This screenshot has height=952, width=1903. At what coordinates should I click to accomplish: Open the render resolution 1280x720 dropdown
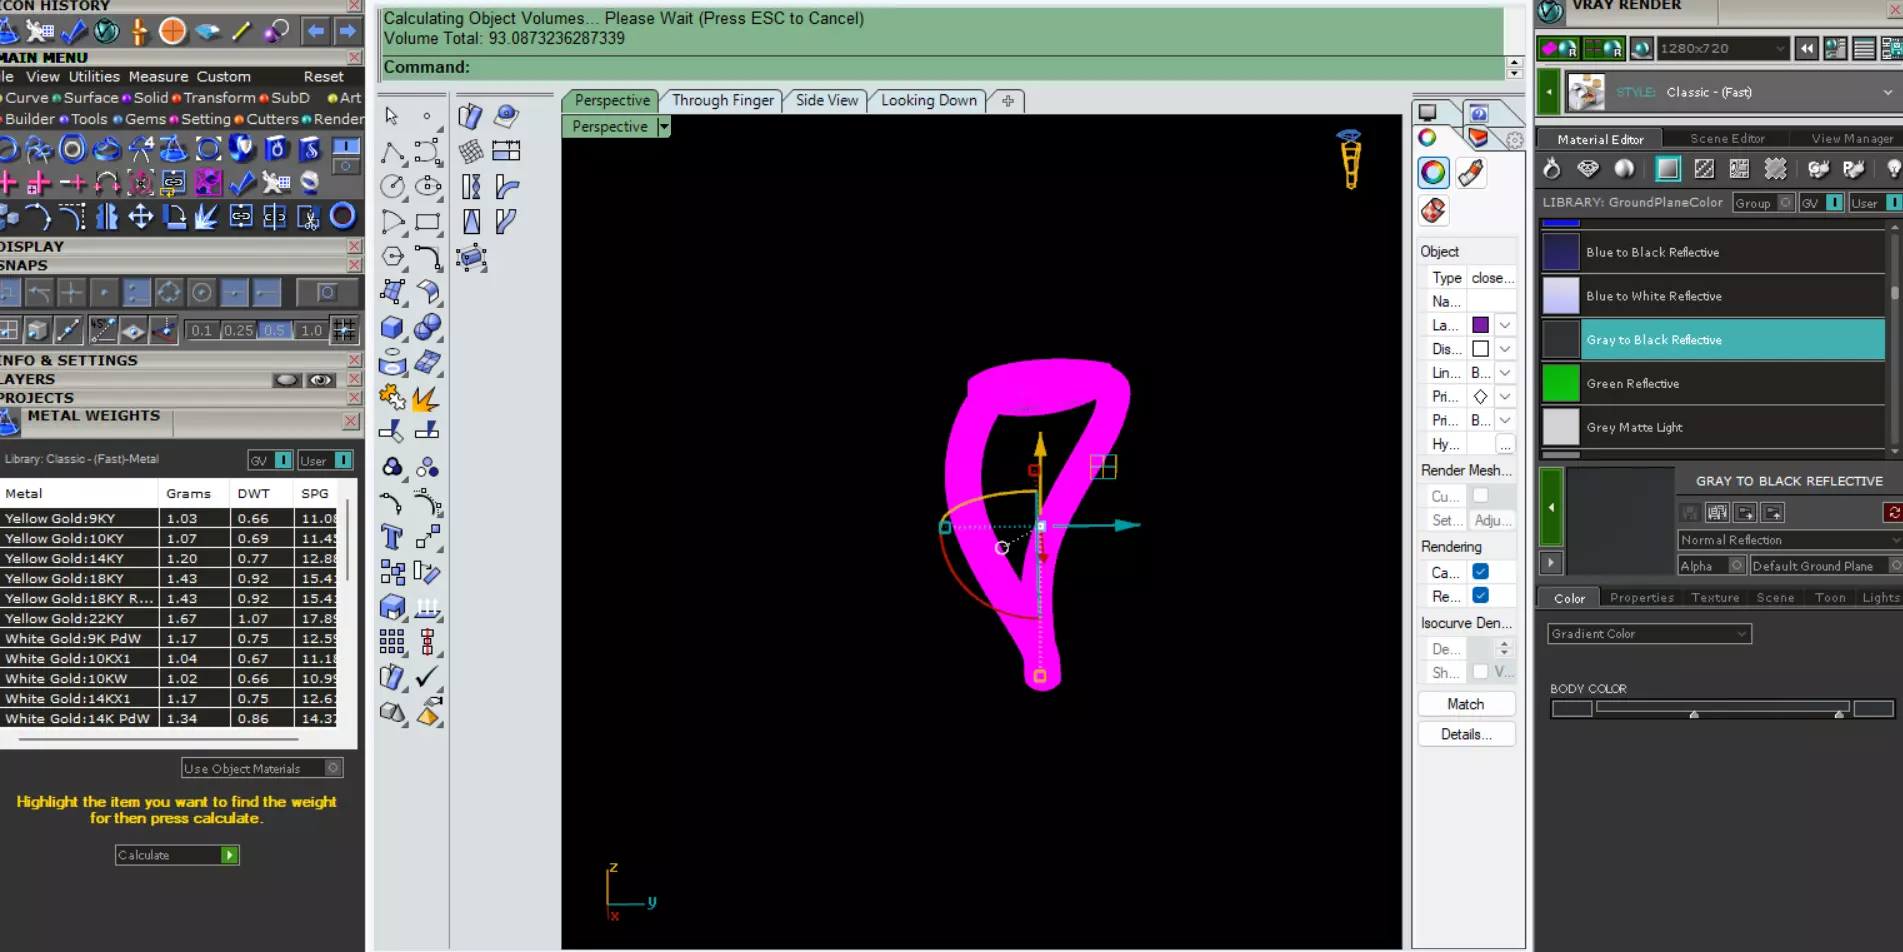[1722, 48]
